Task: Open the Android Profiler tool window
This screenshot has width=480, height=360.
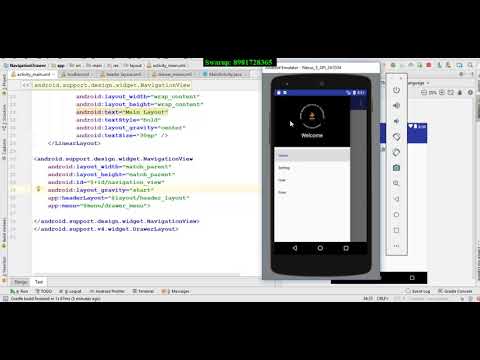Action: click(x=107, y=291)
